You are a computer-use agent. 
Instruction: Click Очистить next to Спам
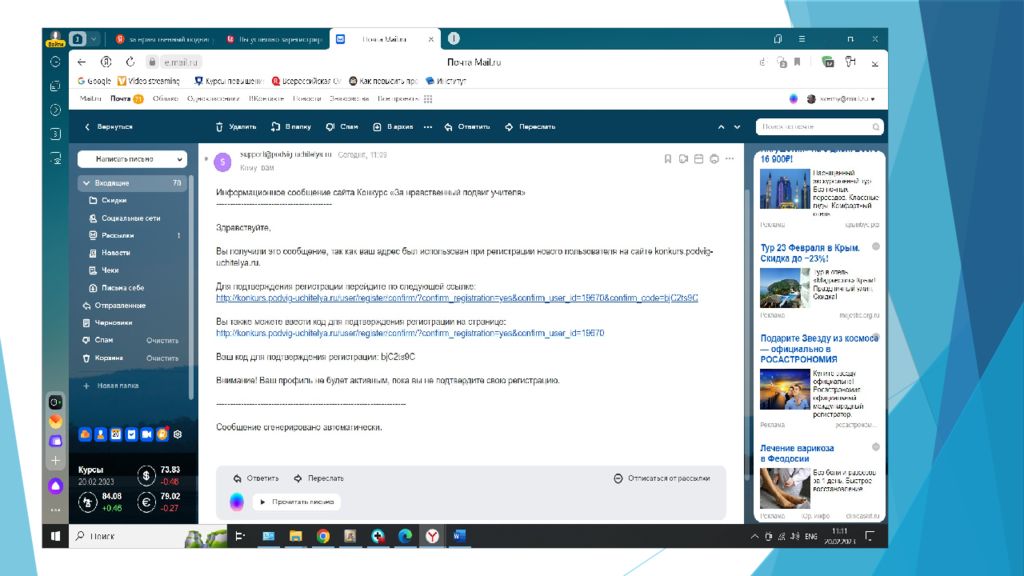pos(162,341)
